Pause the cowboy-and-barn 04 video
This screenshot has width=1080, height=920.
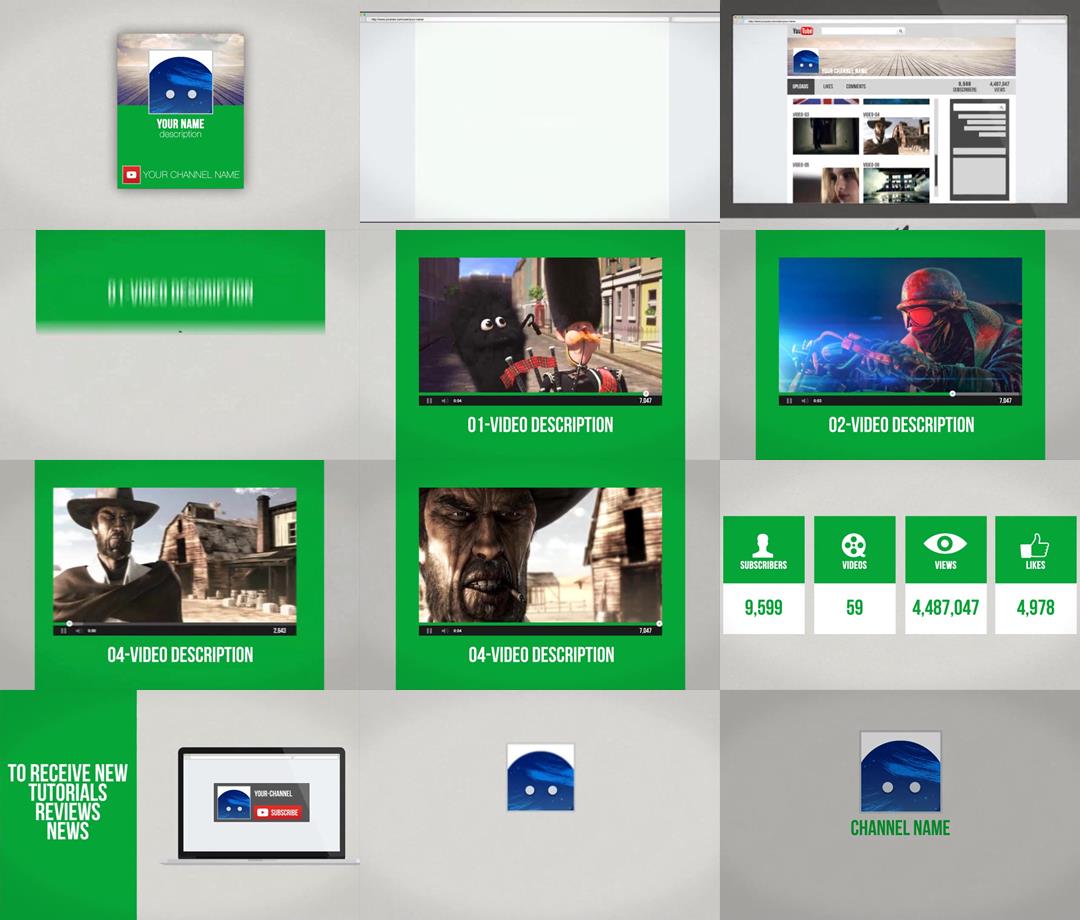(x=63, y=631)
